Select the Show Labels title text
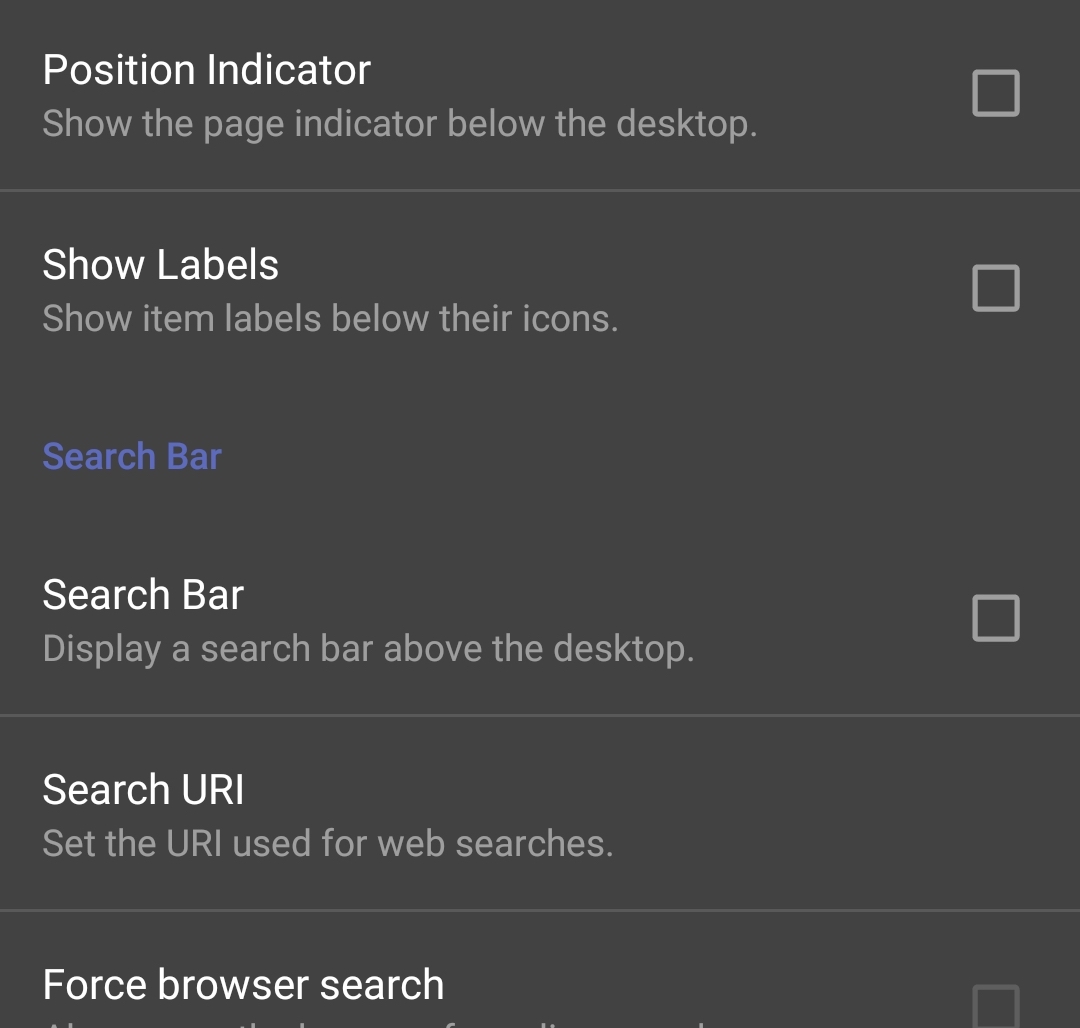Screen dimensions: 1080x1028 click(x=160, y=263)
